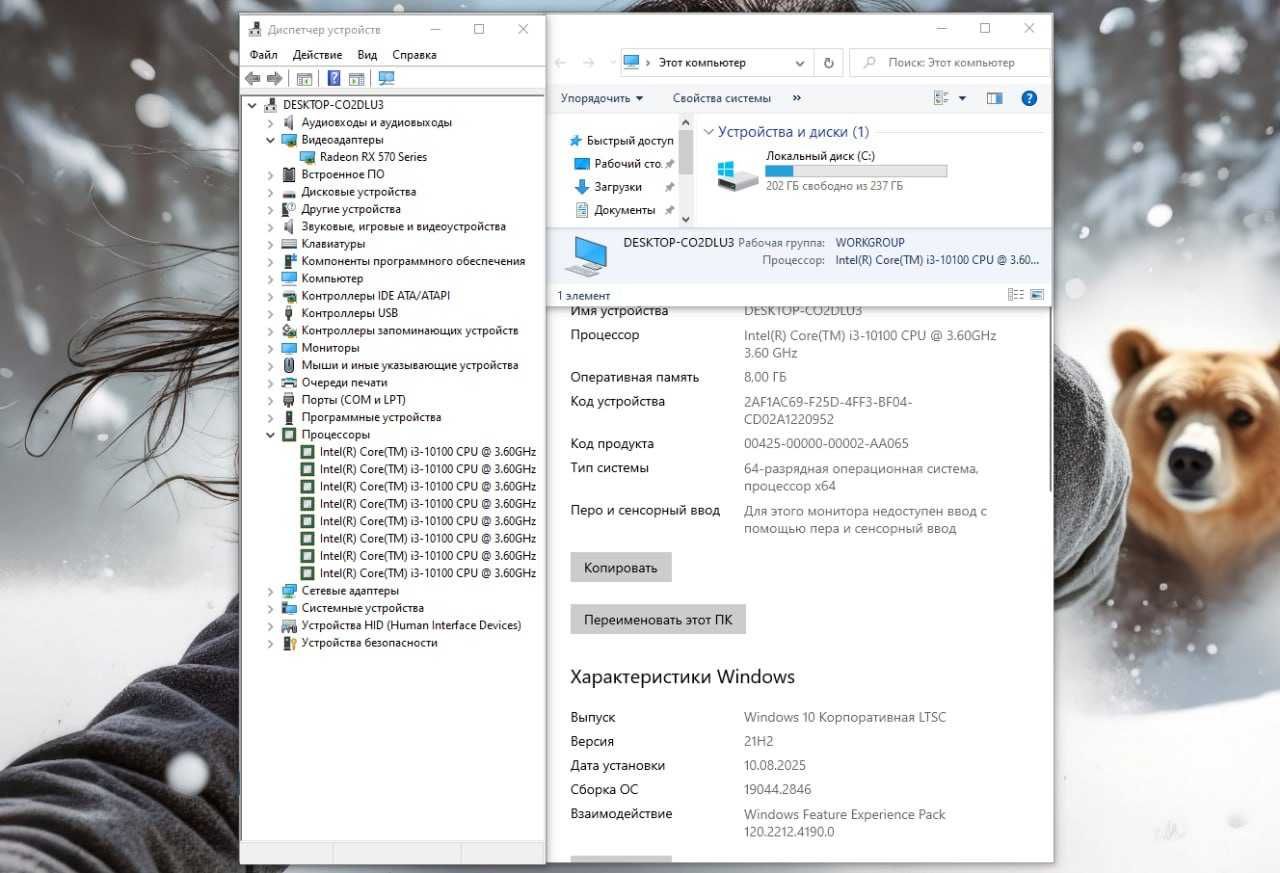Toggle the action pane toolbar icon
This screenshot has height=873, width=1280.
[x=356, y=79]
